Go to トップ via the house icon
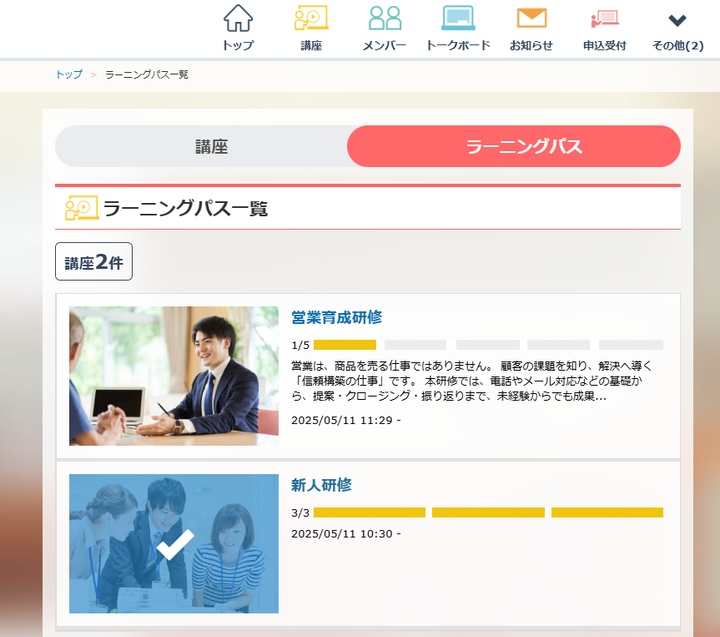This screenshot has width=720, height=637. [x=238, y=18]
